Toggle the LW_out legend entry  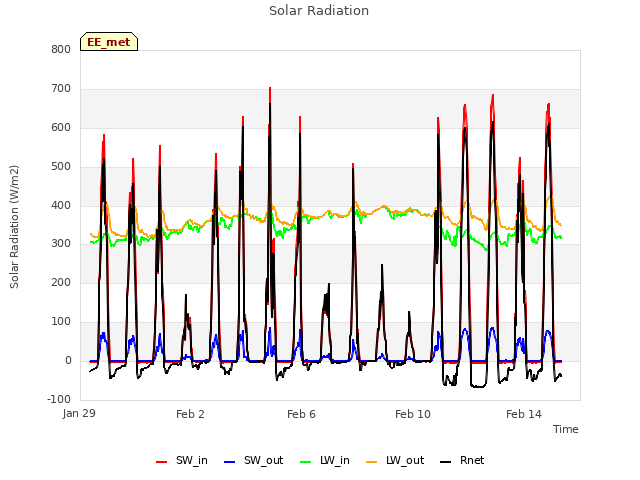395,460
